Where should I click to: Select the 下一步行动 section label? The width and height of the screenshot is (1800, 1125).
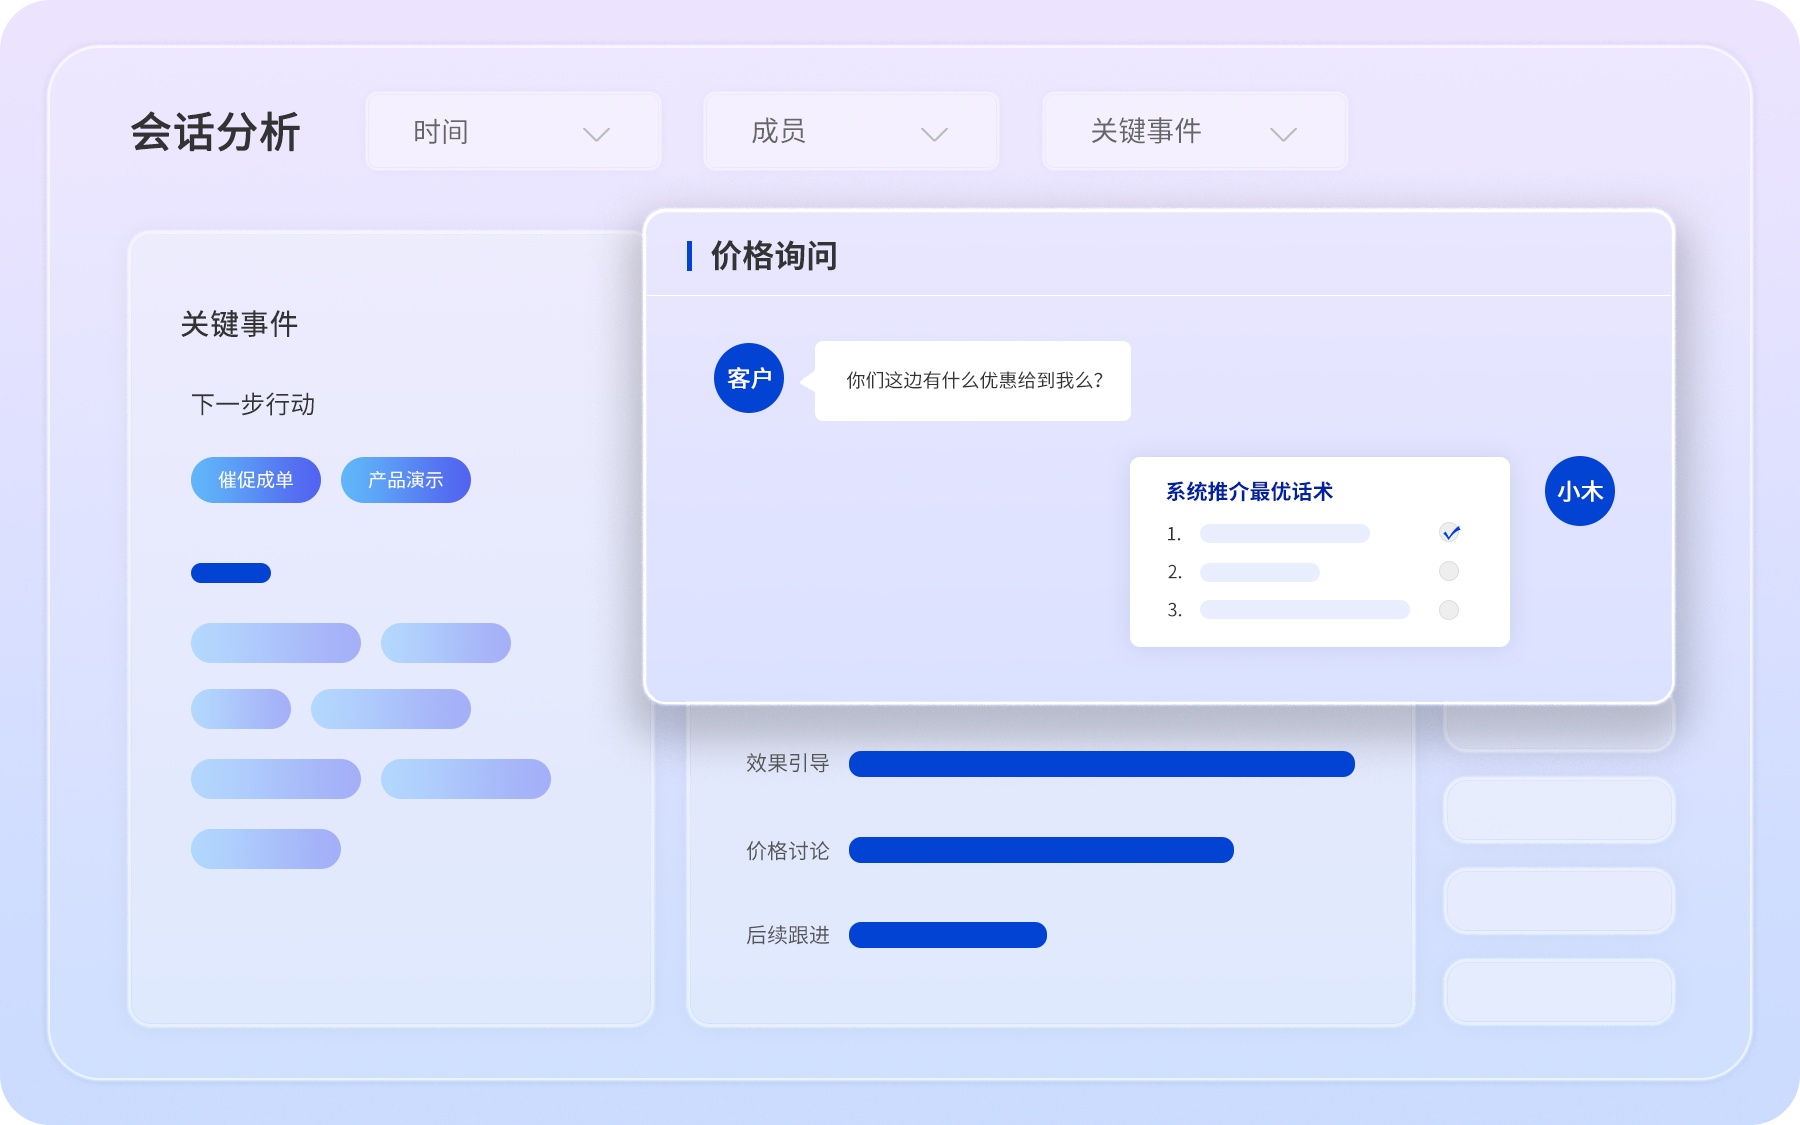point(253,404)
